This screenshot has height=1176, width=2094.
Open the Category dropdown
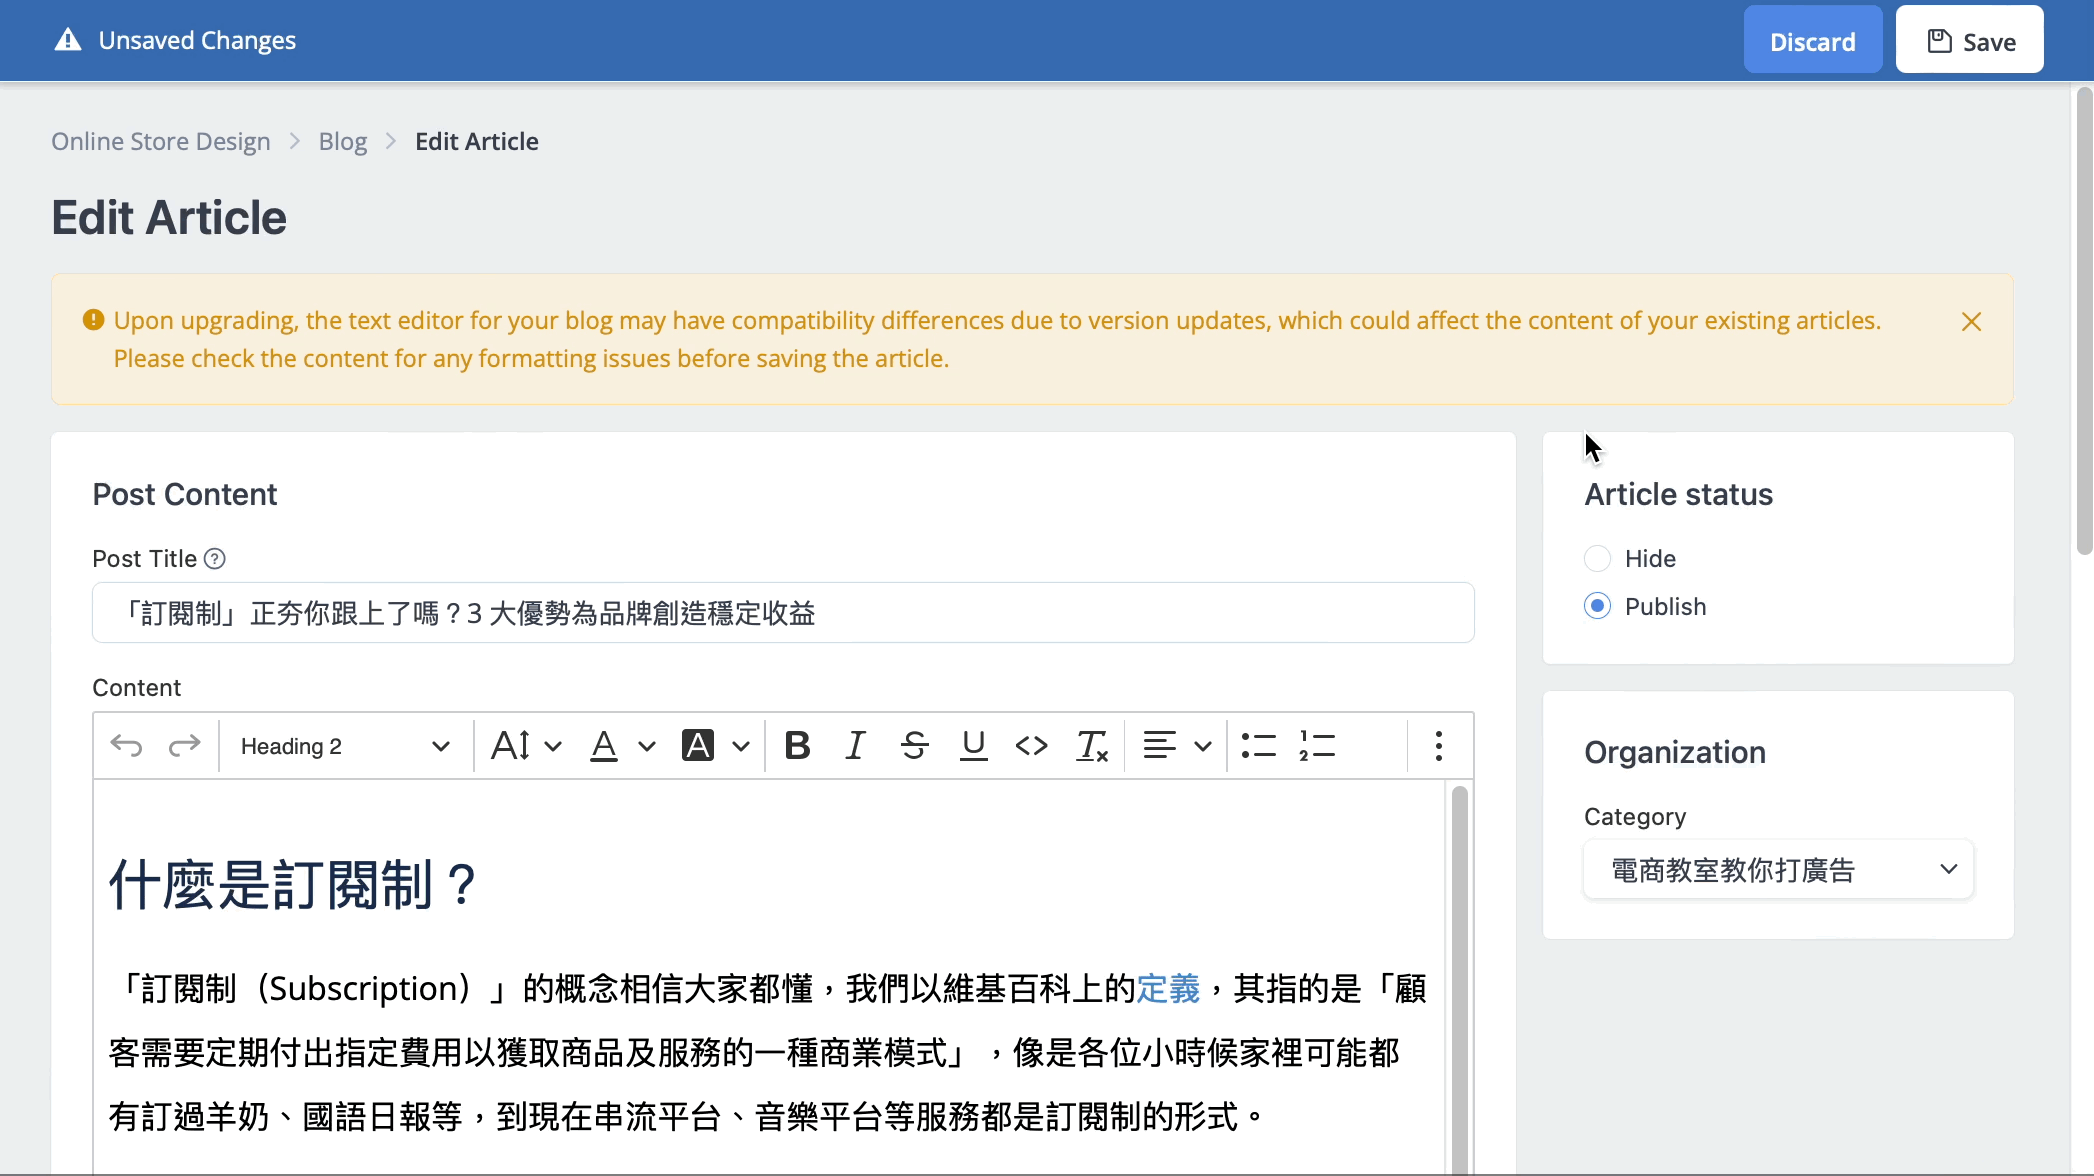click(1778, 870)
